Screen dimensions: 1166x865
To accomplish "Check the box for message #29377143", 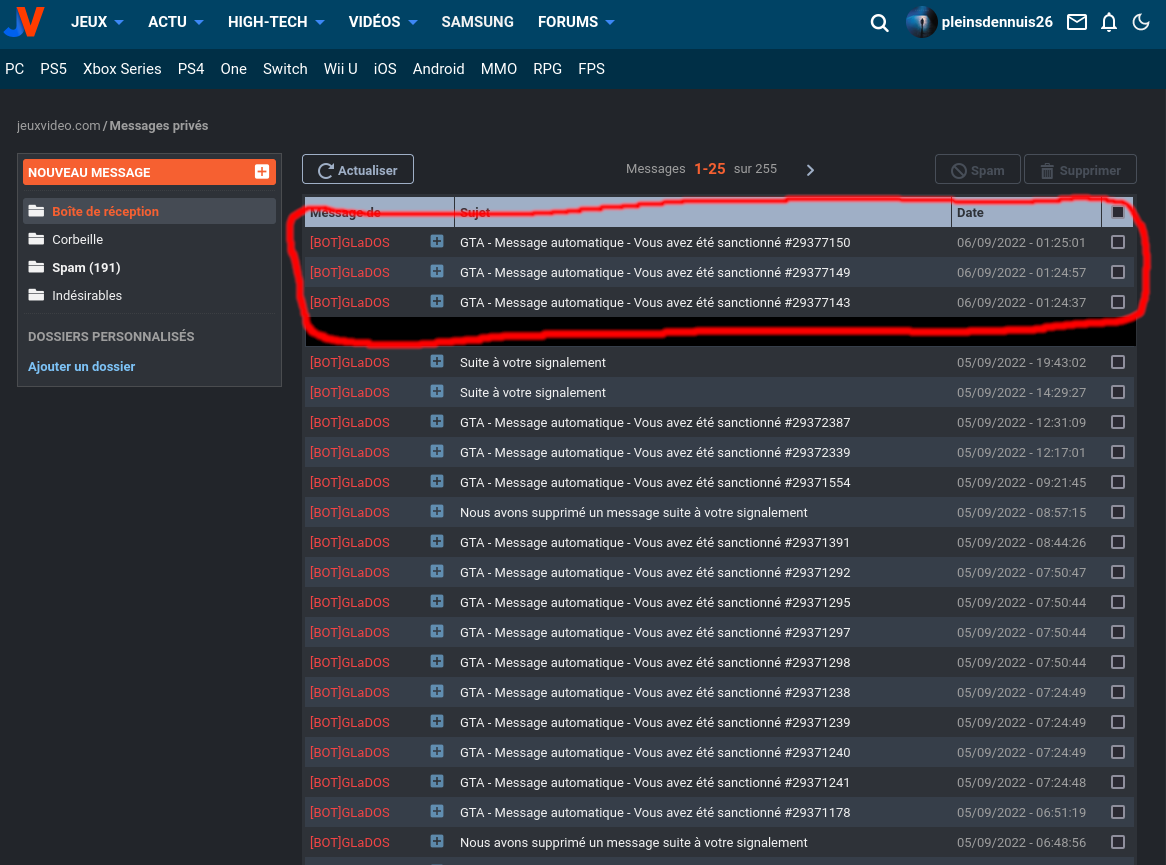I will tap(1118, 301).
